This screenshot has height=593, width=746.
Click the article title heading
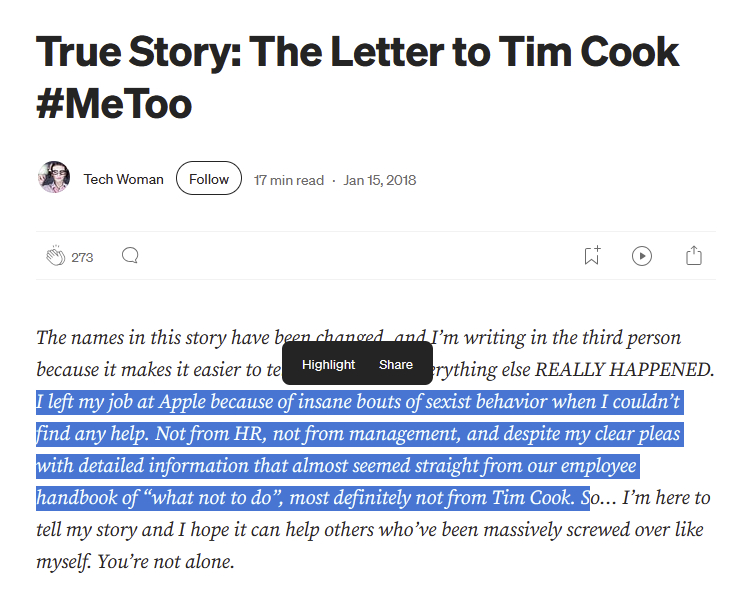[x=357, y=52]
